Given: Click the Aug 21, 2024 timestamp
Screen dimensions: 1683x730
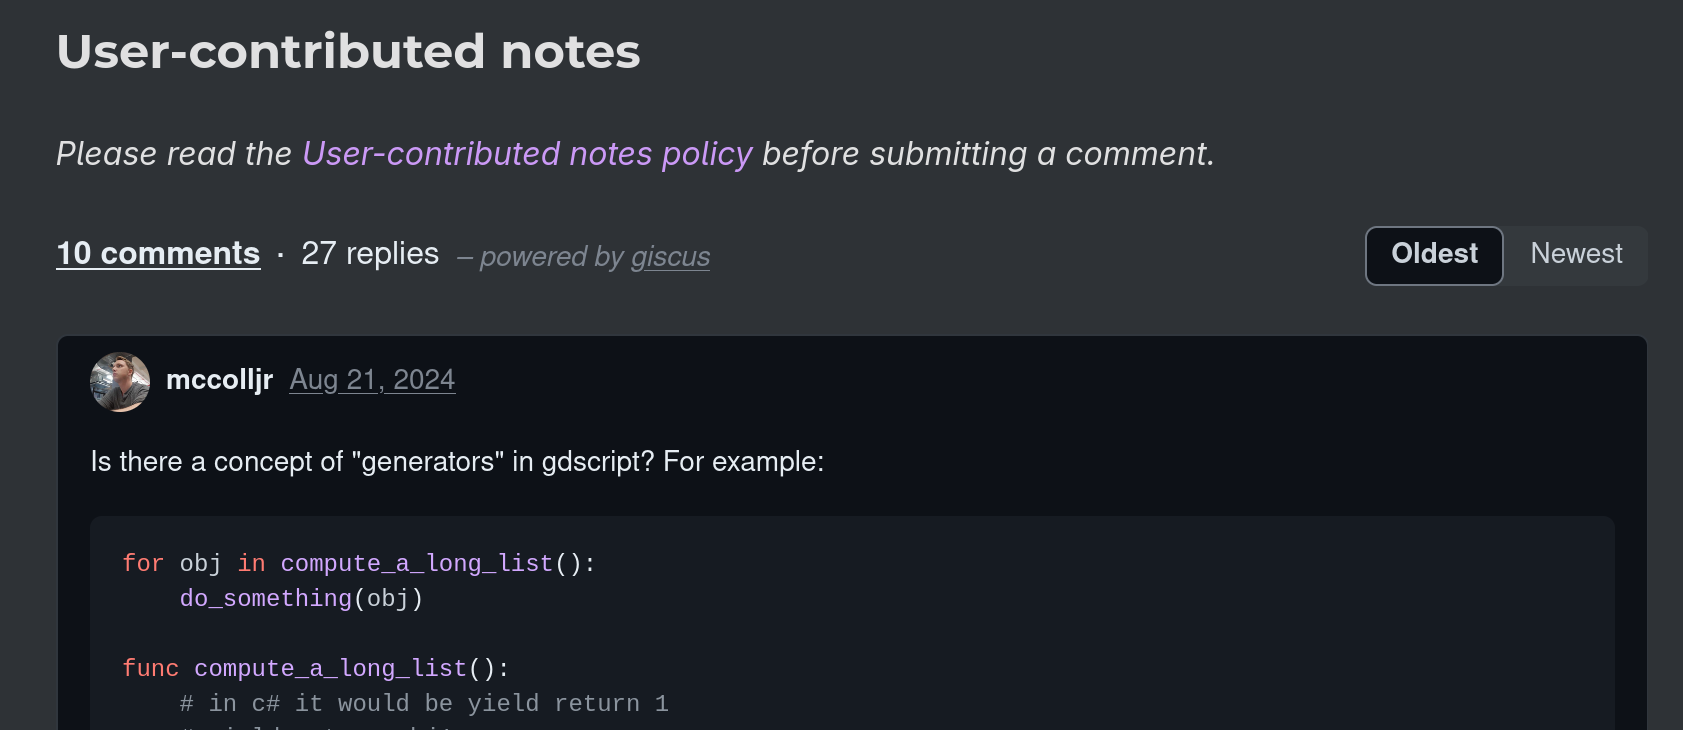Looking at the screenshot, I should [x=372, y=380].
